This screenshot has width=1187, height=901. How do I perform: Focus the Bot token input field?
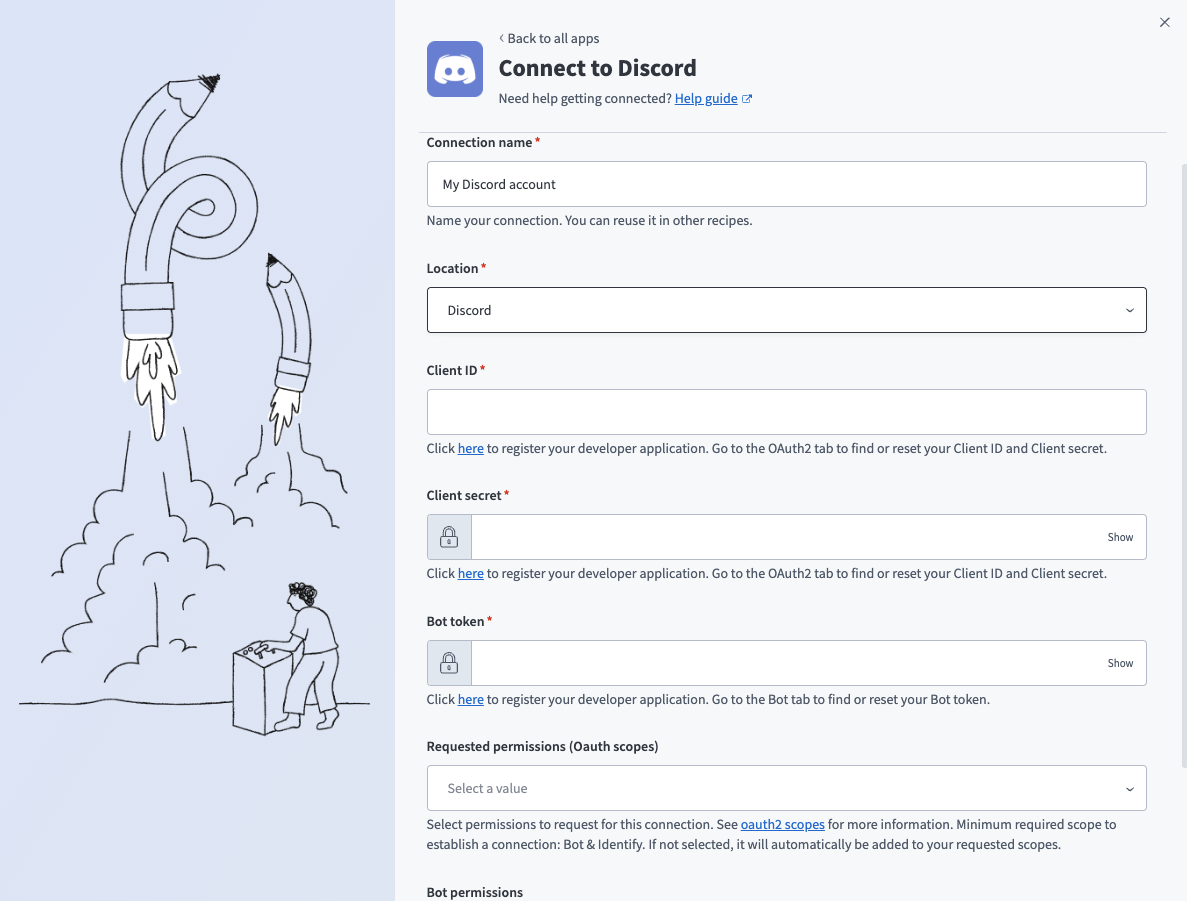click(x=787, y=663)
